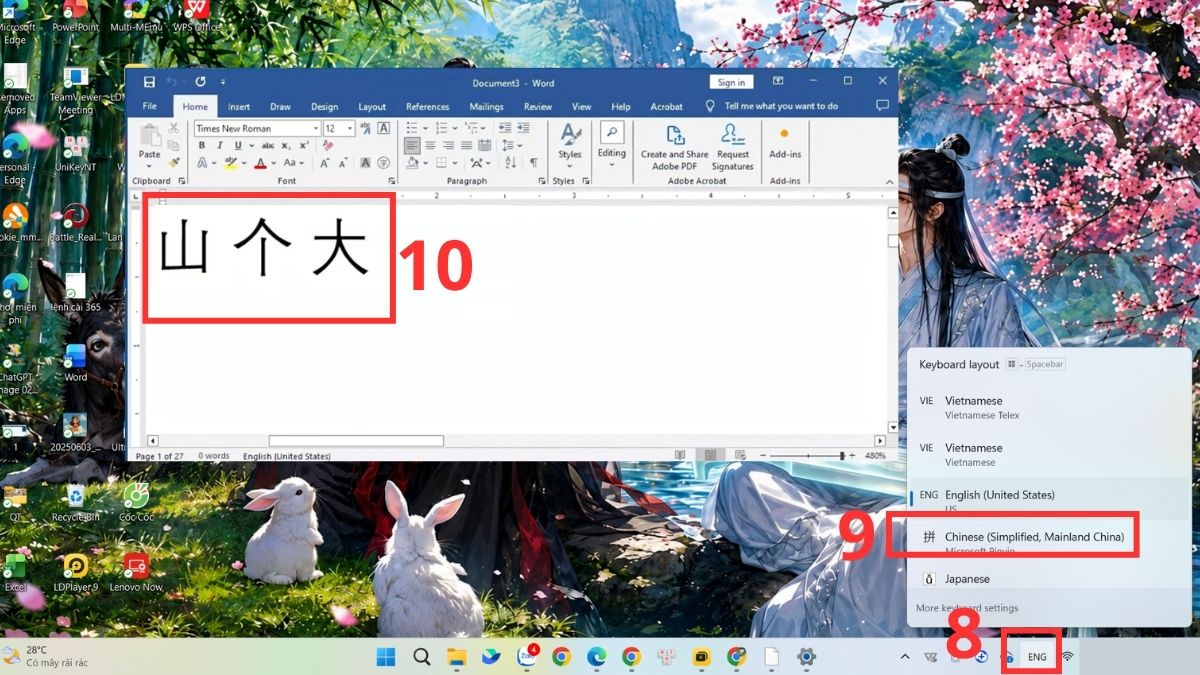Click the Show/Hide paragraph marks icon
Viewport: 1200px width, 675px height.
pyautogui.click(x=533, y=162)
